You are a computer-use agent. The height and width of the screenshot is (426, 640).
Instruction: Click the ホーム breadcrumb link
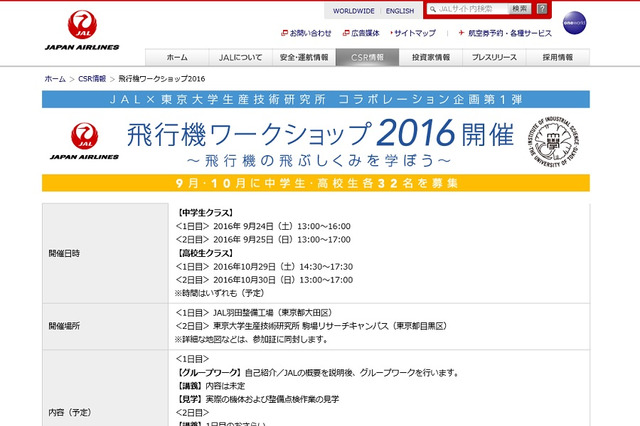pos(55,79)
